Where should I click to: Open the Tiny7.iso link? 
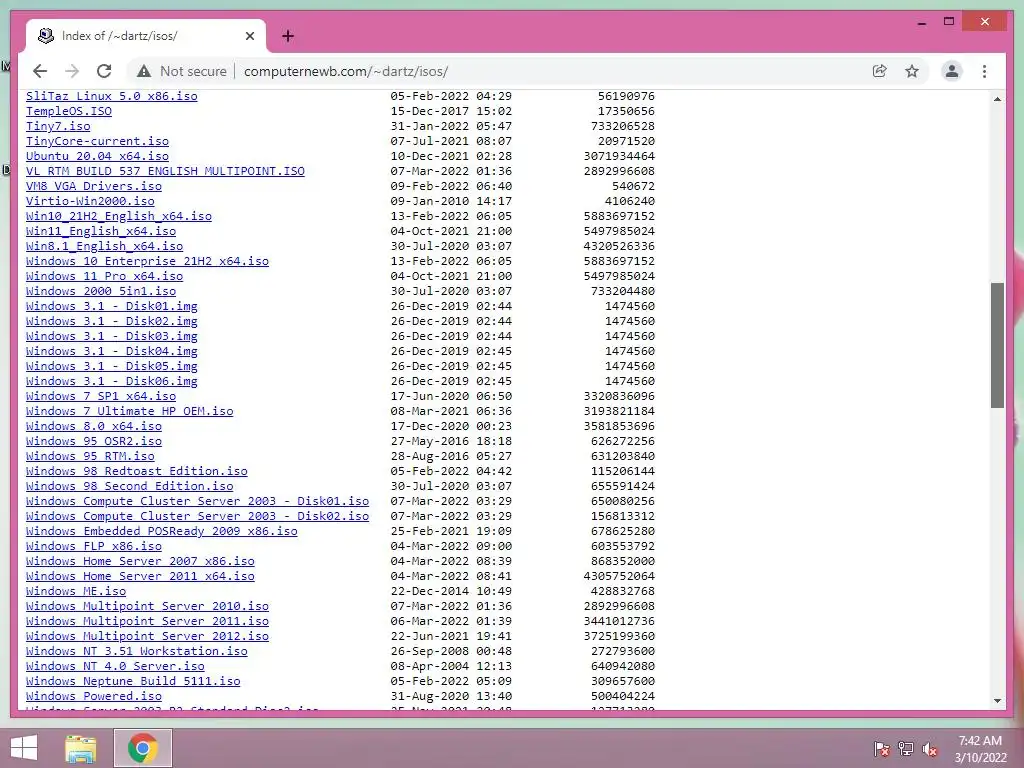pyautogui.click(x=58, y=126)
